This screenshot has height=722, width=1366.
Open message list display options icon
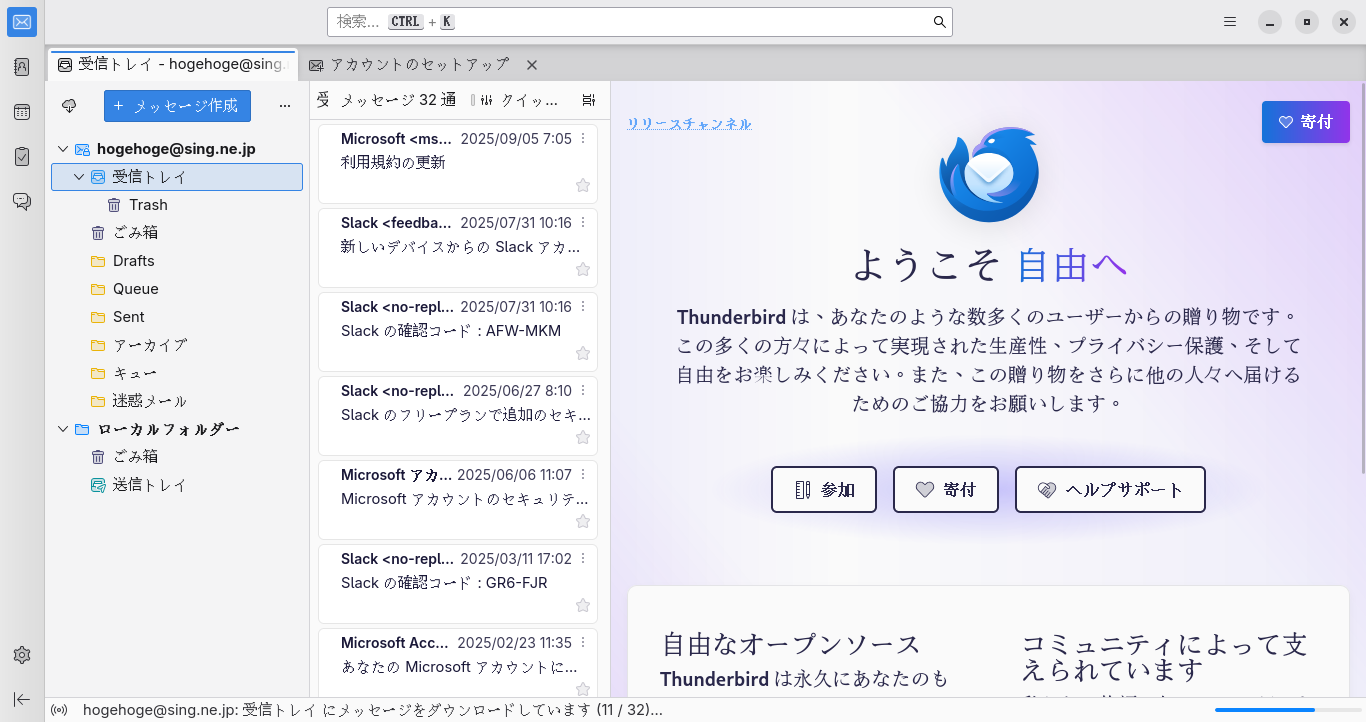coord(589,100)
